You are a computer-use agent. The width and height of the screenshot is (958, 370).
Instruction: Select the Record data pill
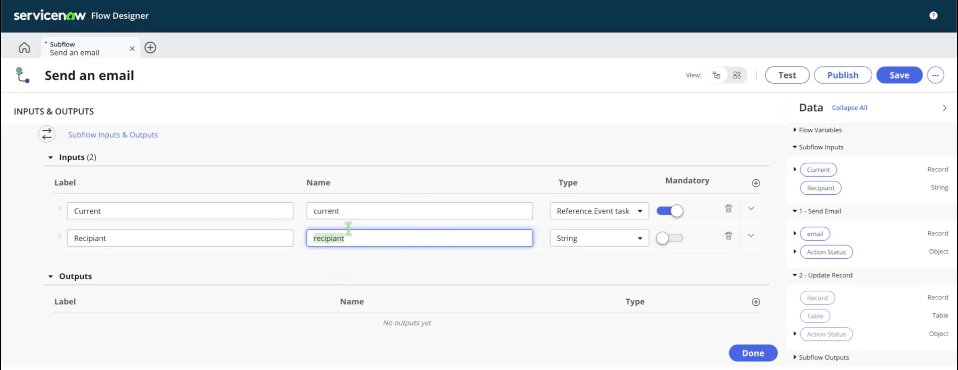click(x=817, y=298)
